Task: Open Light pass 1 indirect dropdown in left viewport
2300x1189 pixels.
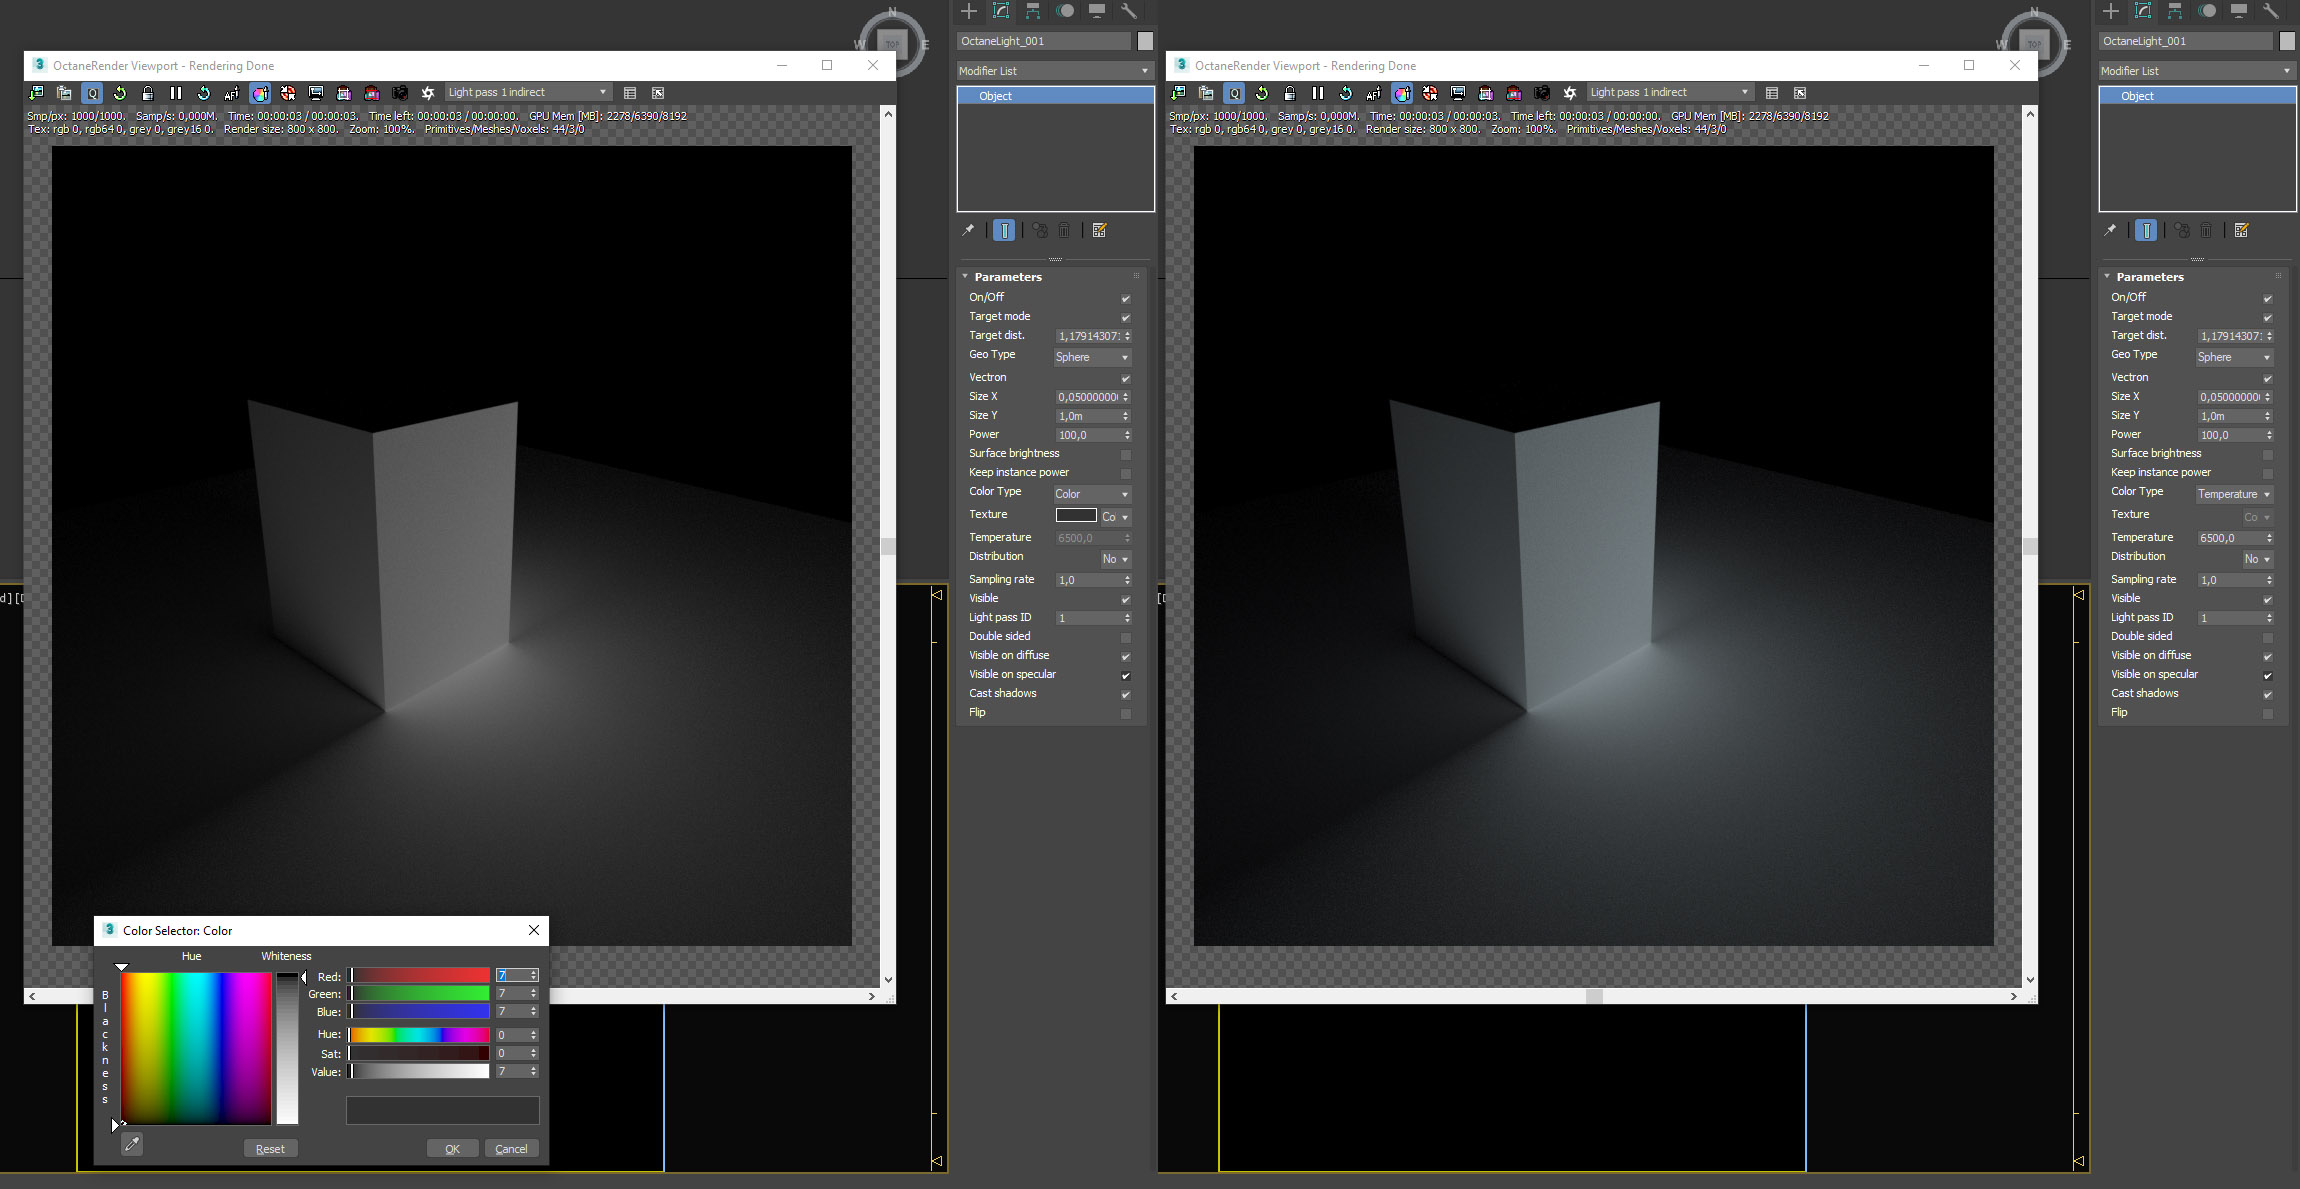Action: (527, 92)
